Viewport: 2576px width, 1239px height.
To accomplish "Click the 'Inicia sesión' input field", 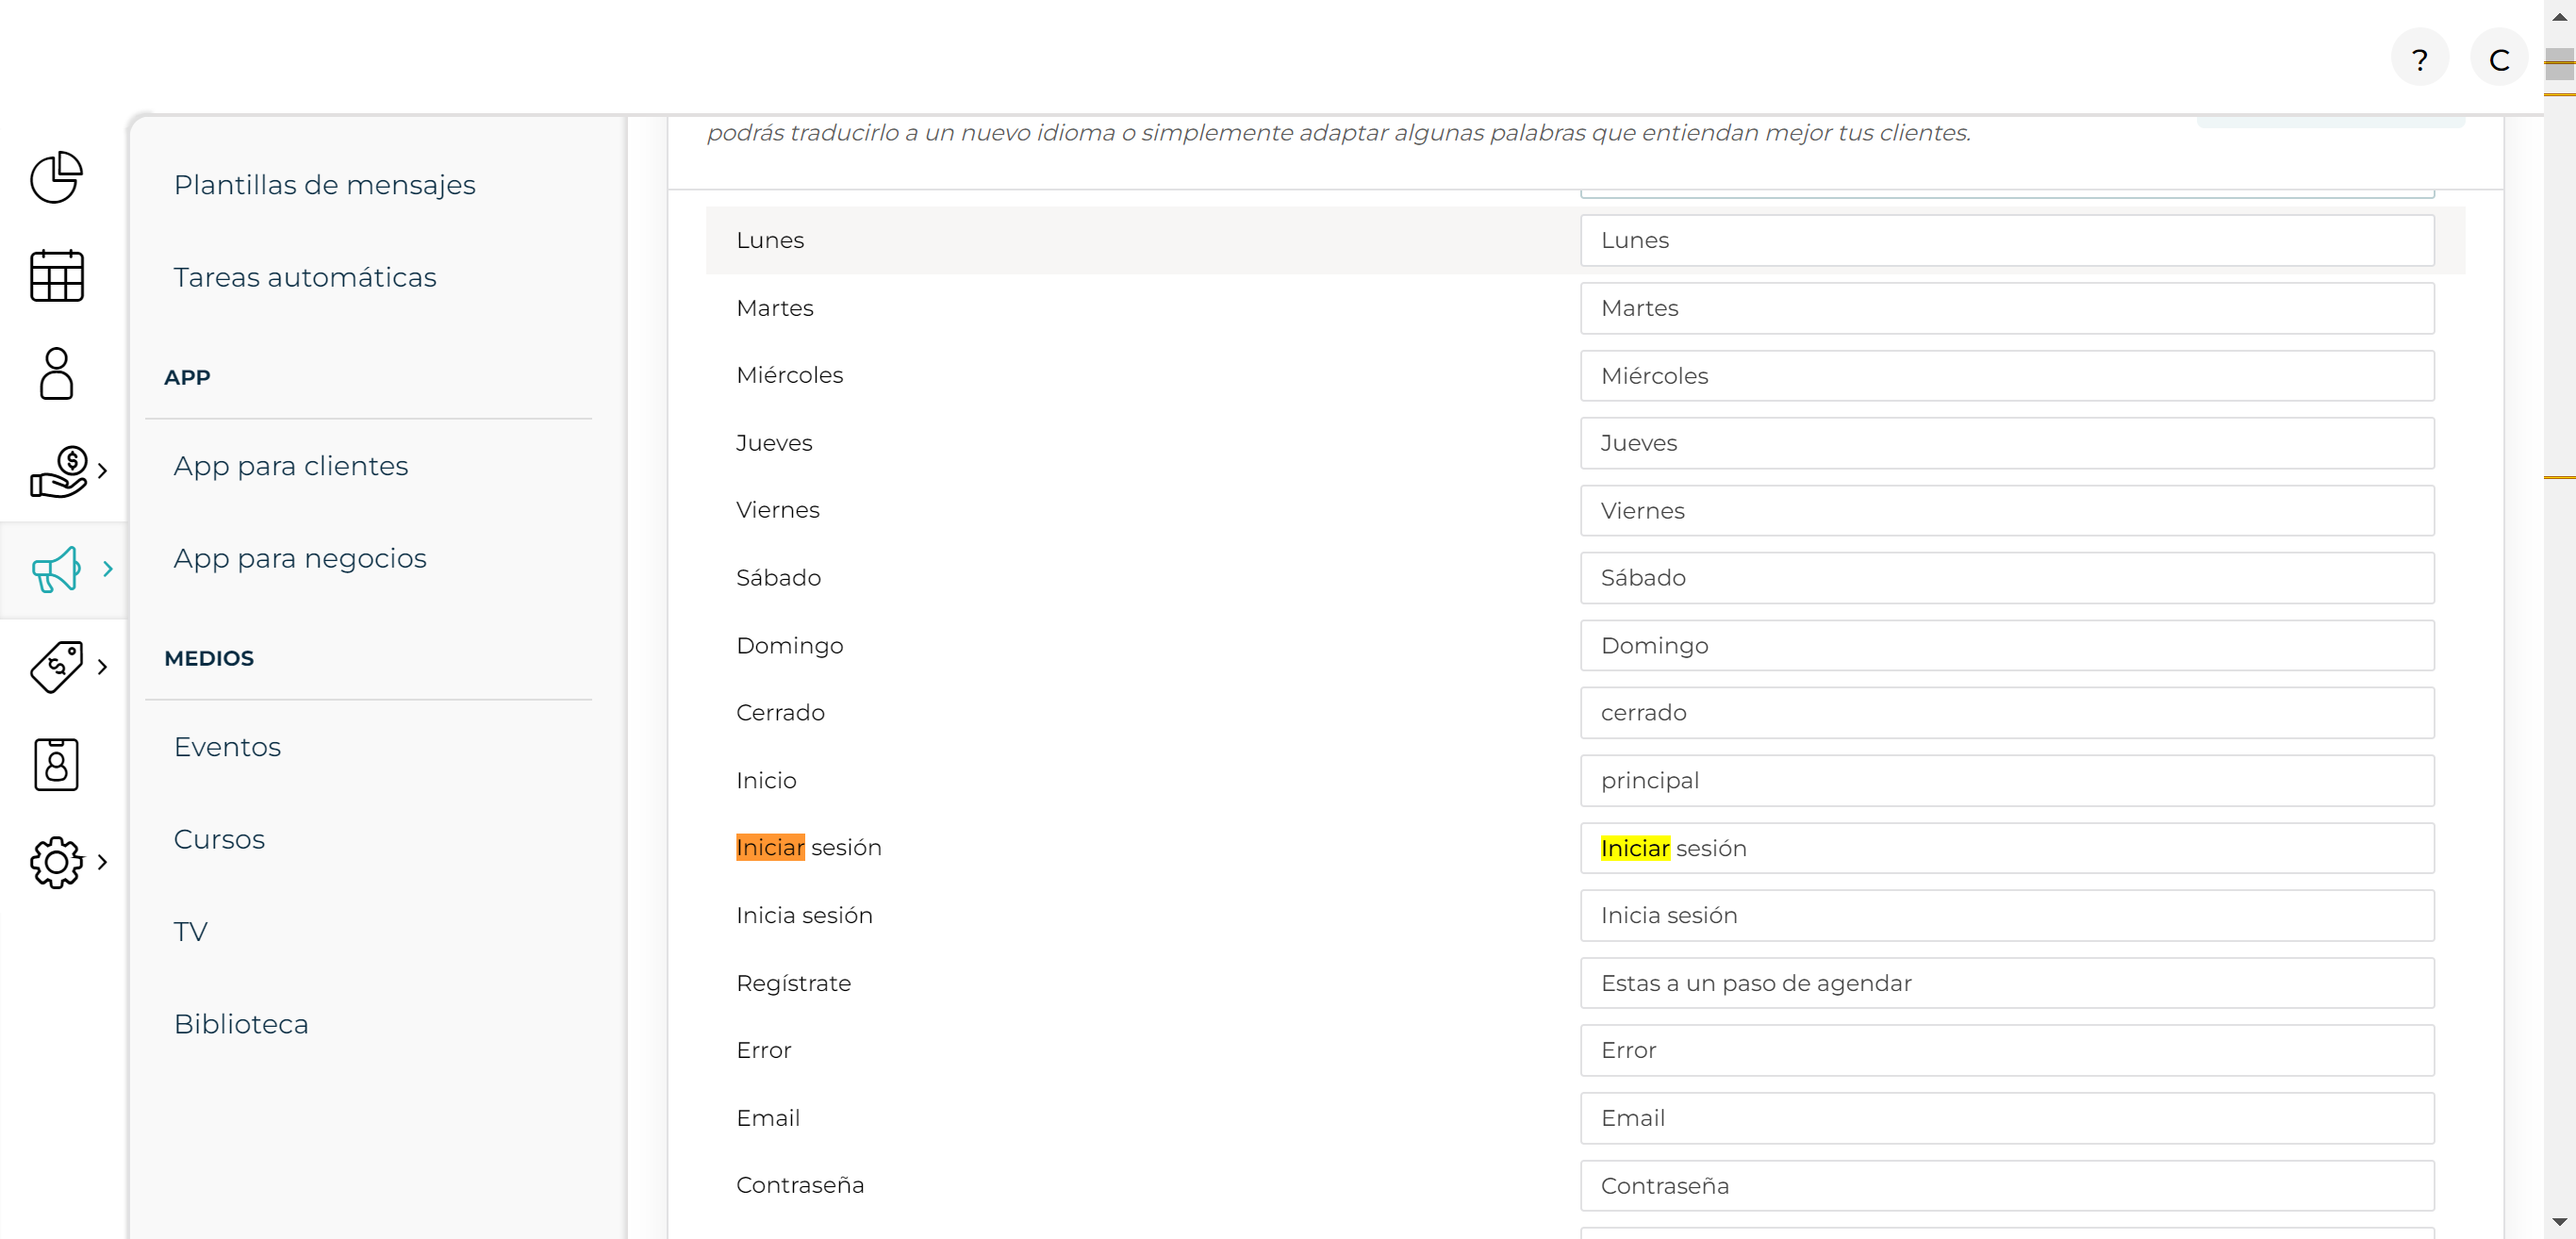I will tap(2007, 916).
